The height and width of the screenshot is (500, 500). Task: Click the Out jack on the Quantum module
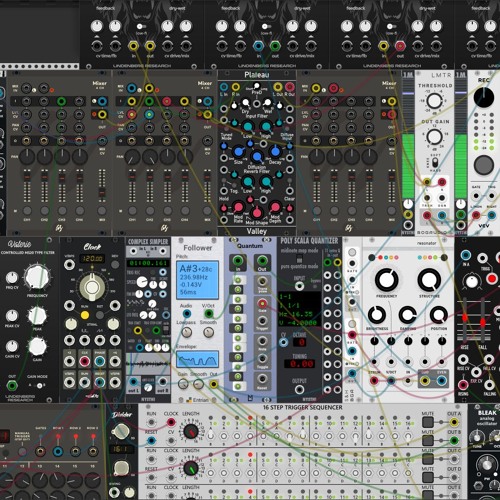pos(262,260)
